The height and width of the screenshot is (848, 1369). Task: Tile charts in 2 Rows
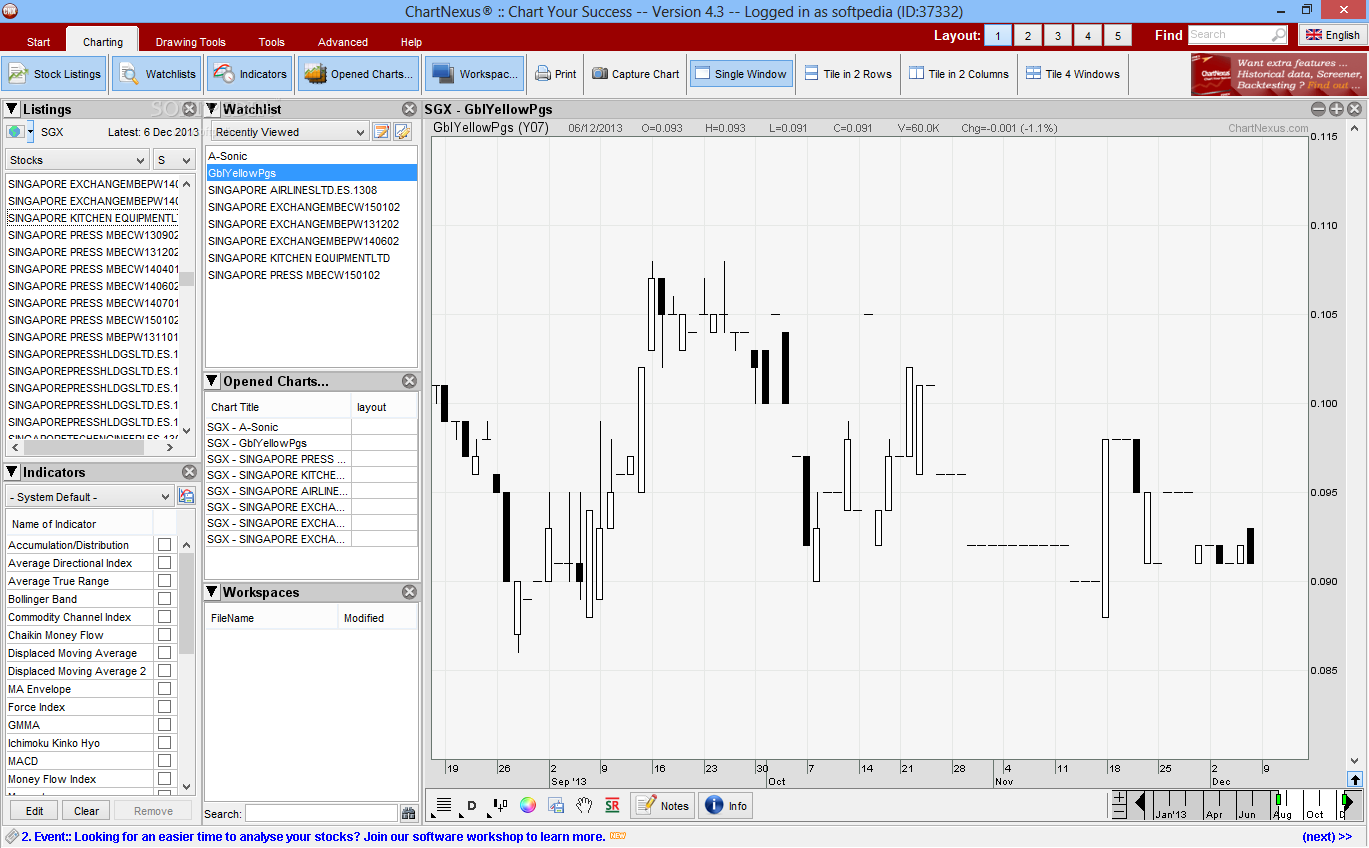pyautogui.click(x=846, y=74)
